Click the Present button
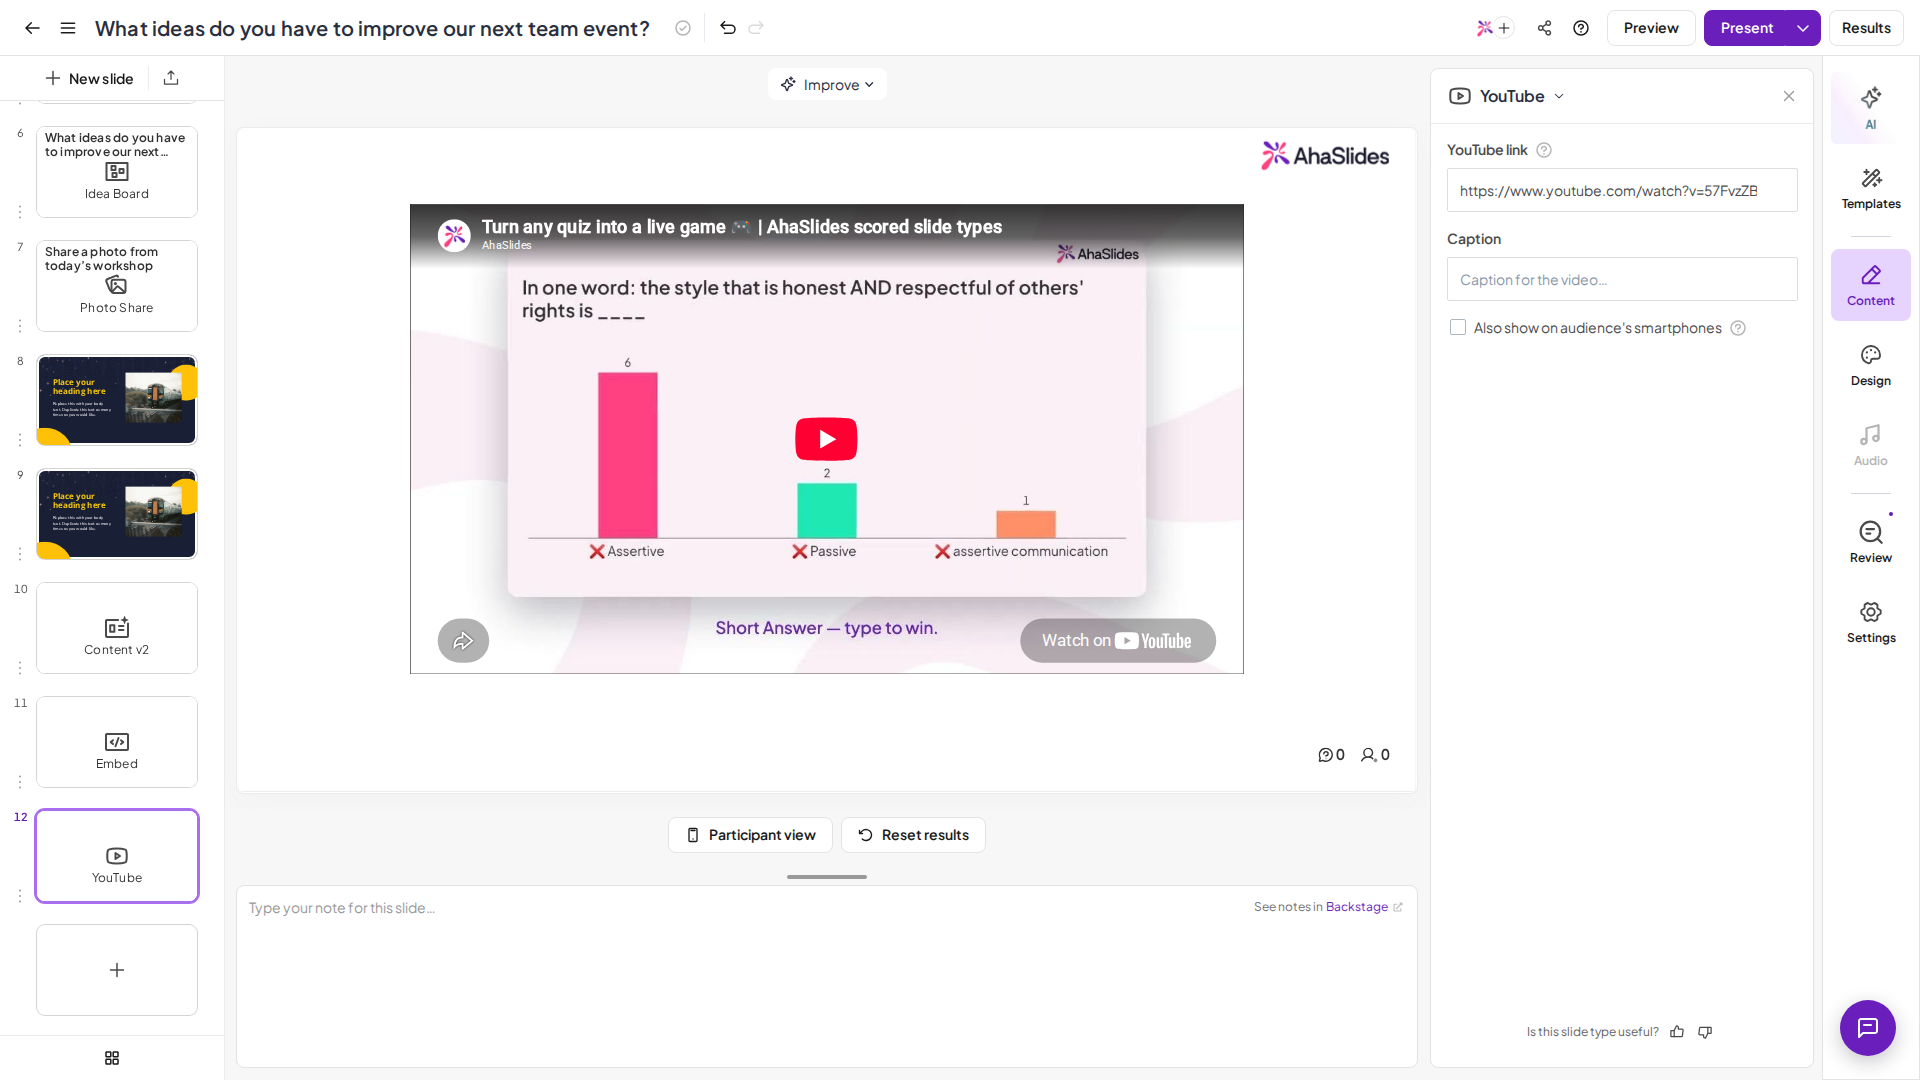 (x=1746, y=28)
